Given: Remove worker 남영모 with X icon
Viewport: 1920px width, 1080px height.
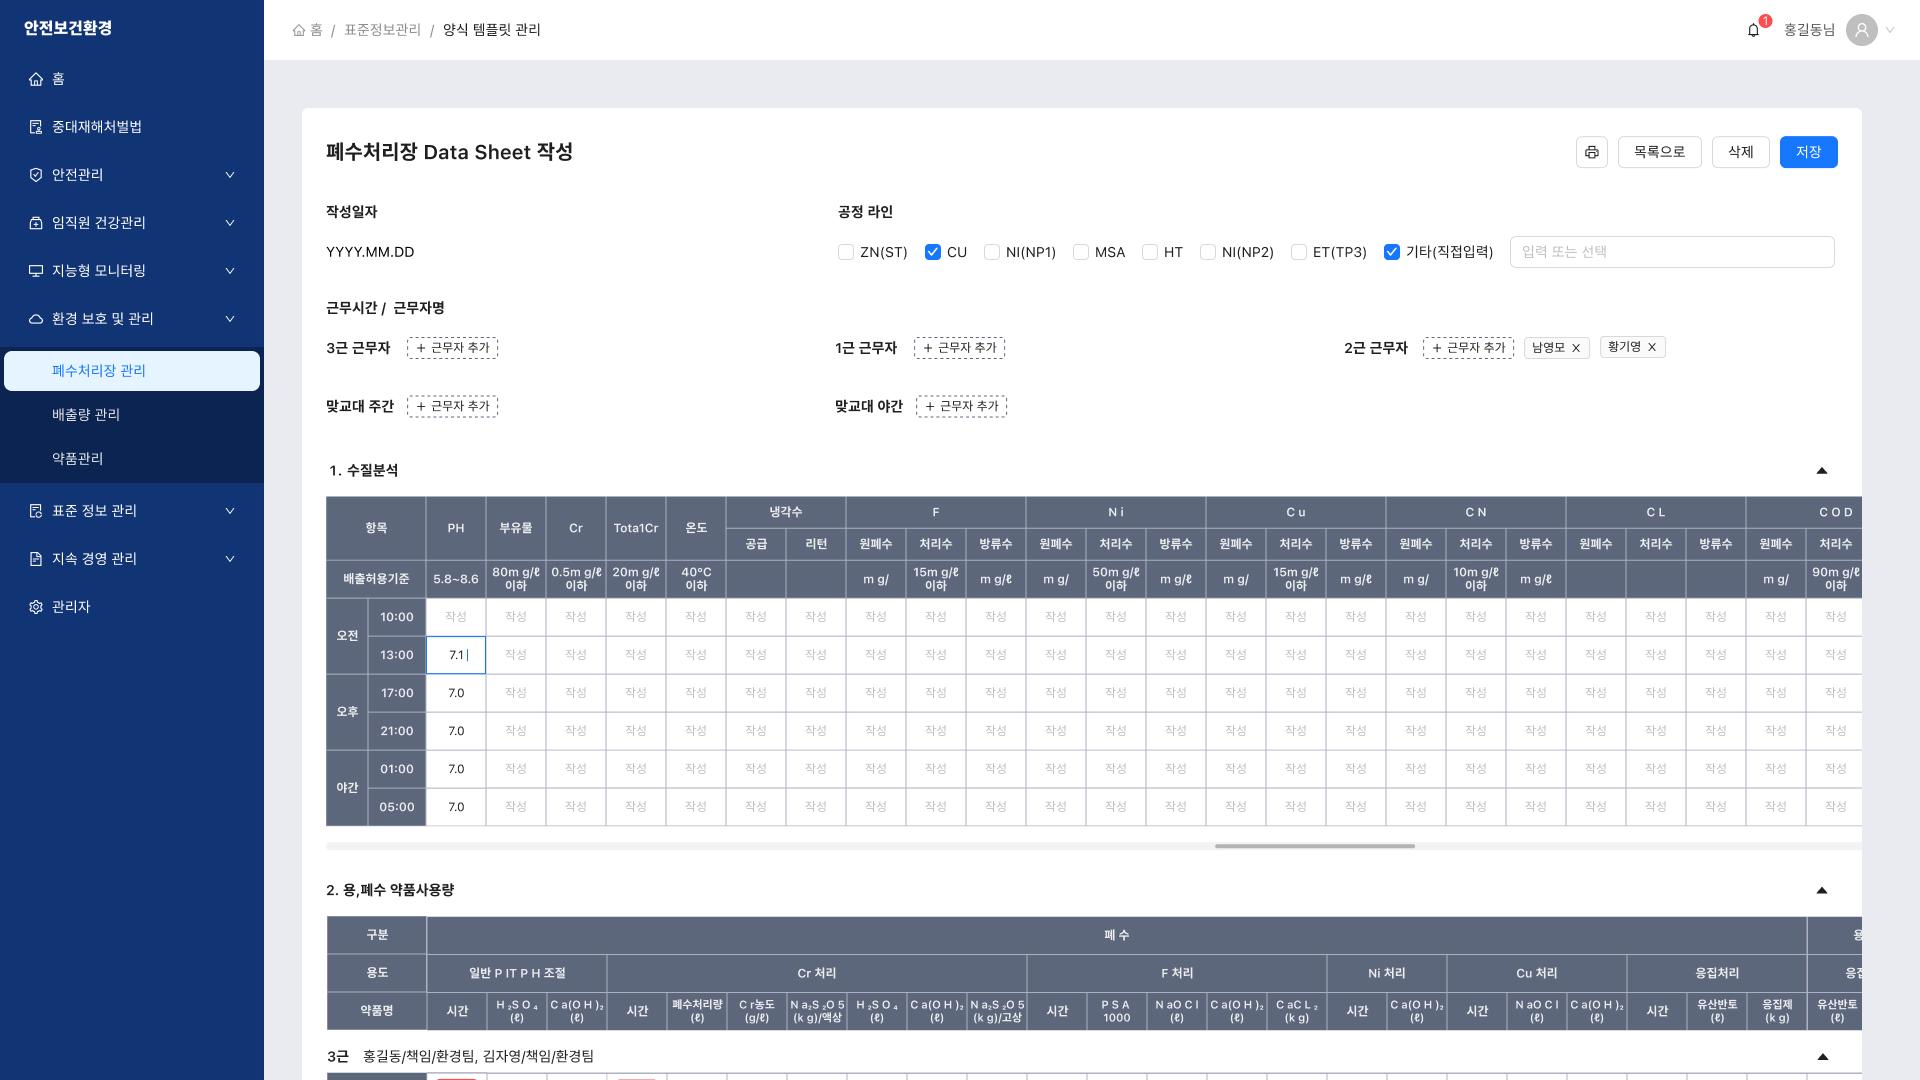Looking at the screenshot, I should [1576, 348].
